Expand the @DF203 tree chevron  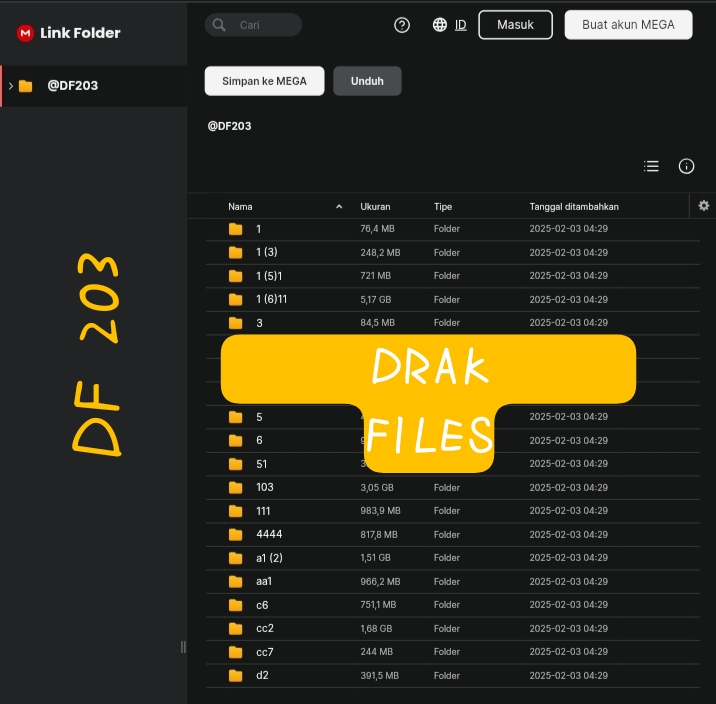[x=11, y=86]
